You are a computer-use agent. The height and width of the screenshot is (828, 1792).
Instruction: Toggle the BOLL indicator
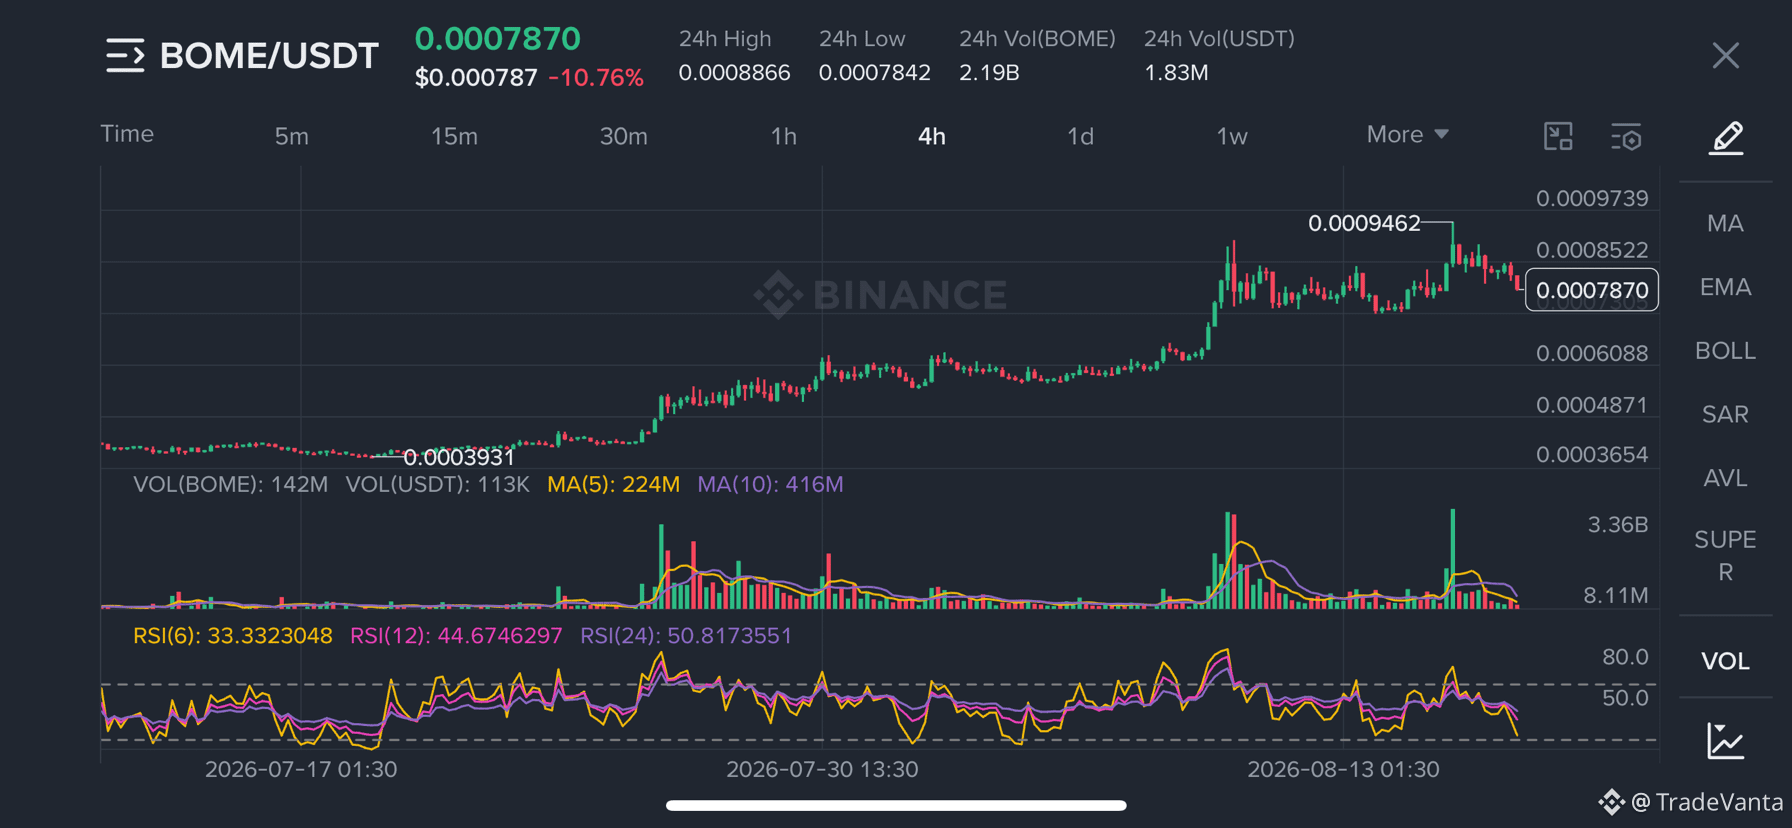pos(1725,351)
